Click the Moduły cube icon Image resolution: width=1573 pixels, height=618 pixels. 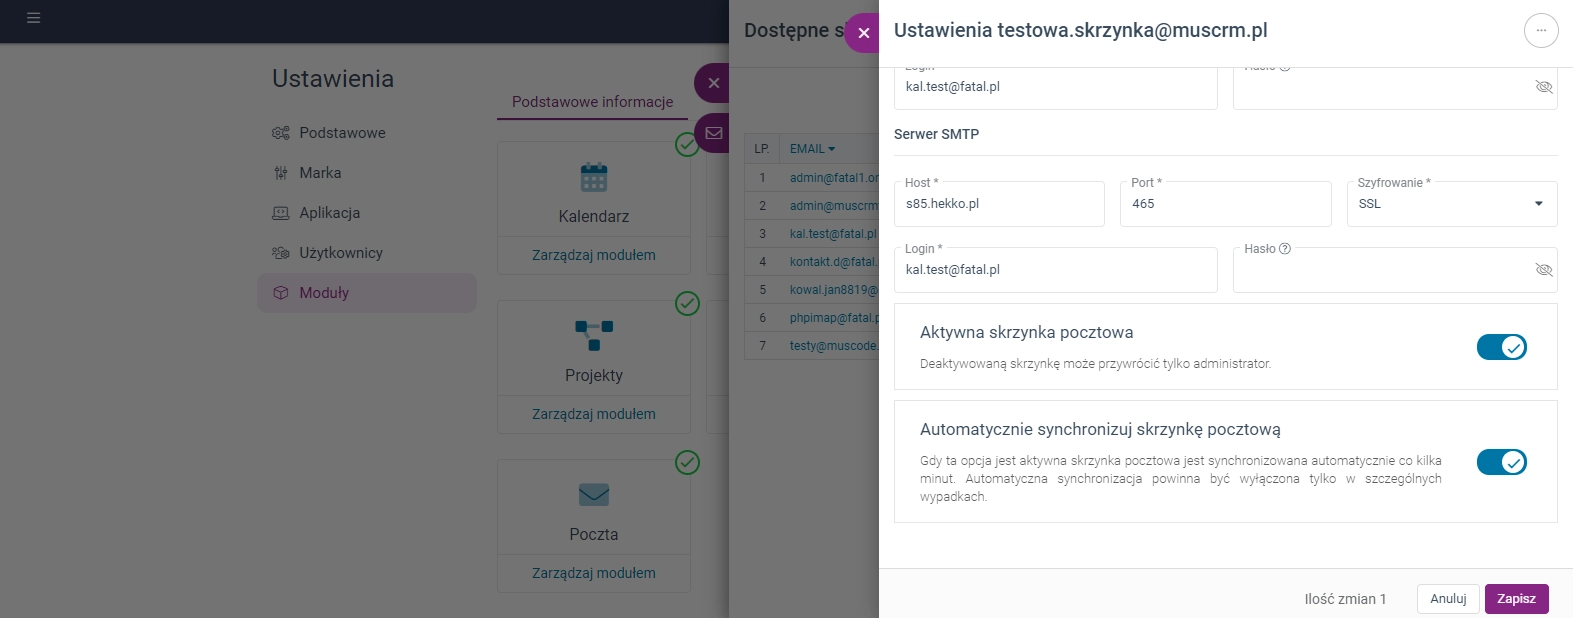coord(281,293)
